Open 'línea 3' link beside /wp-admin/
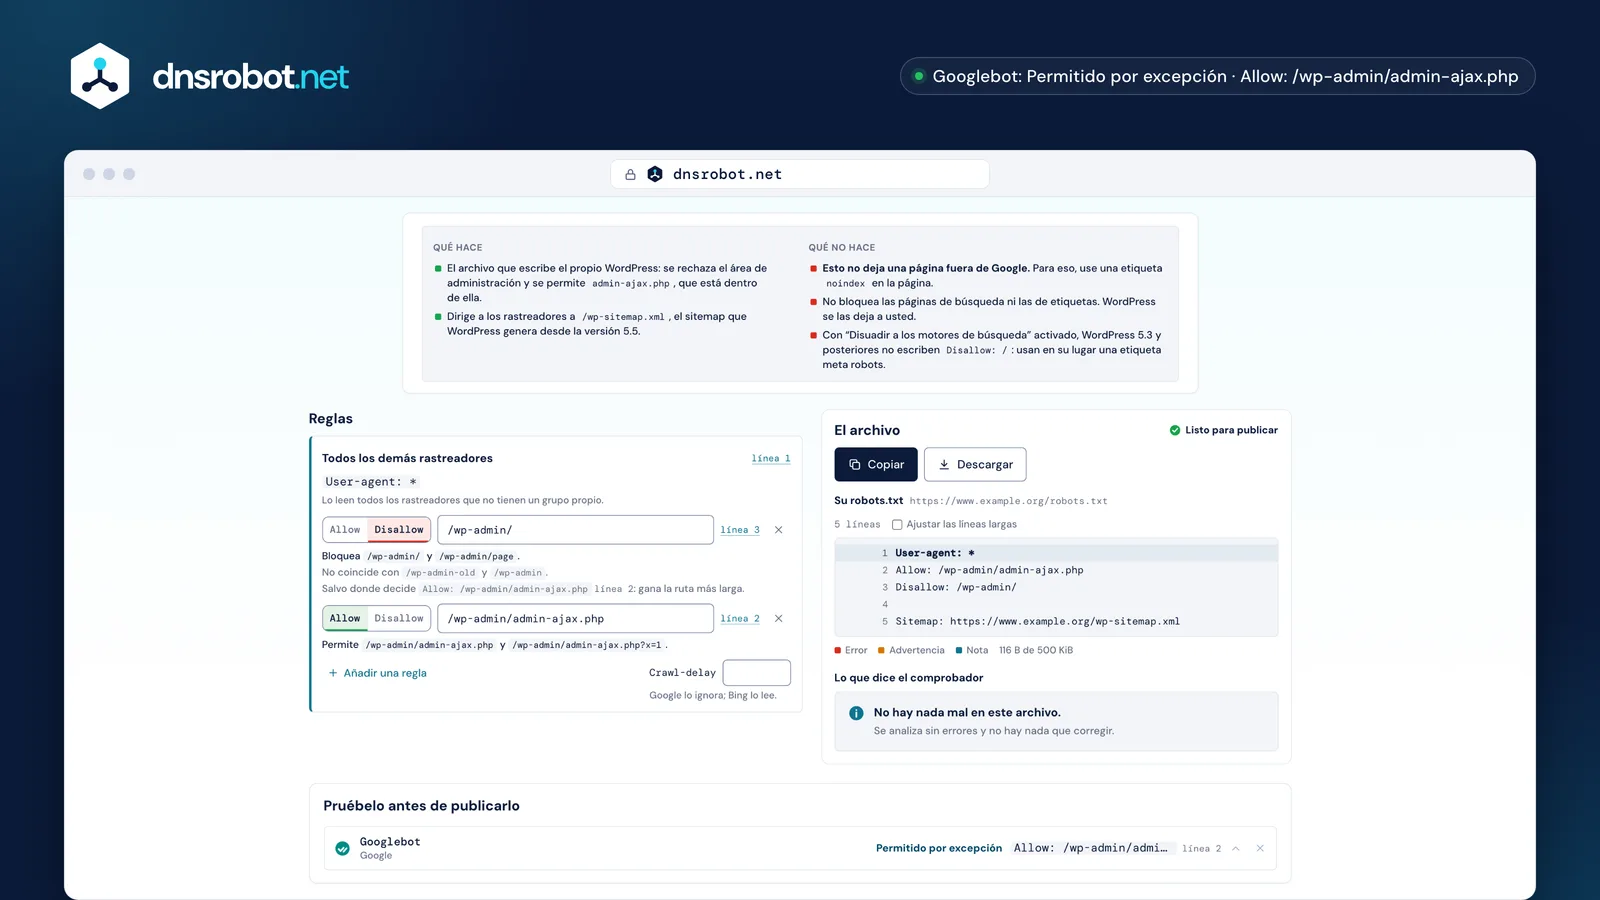 coord(740,530)
